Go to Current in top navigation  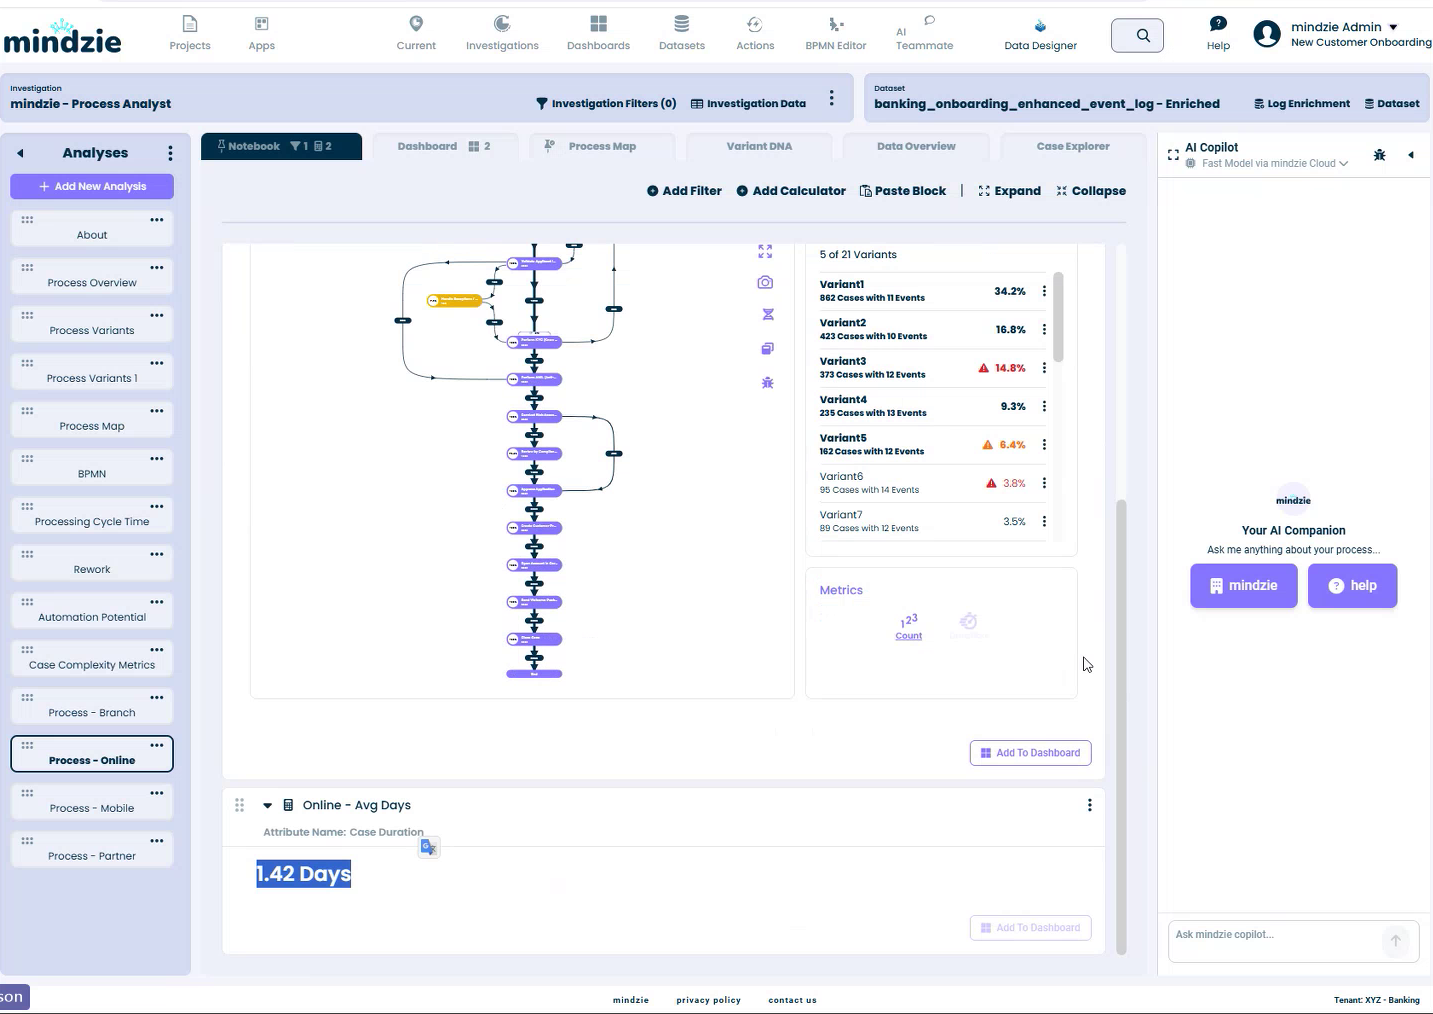[x=416, y=33]
